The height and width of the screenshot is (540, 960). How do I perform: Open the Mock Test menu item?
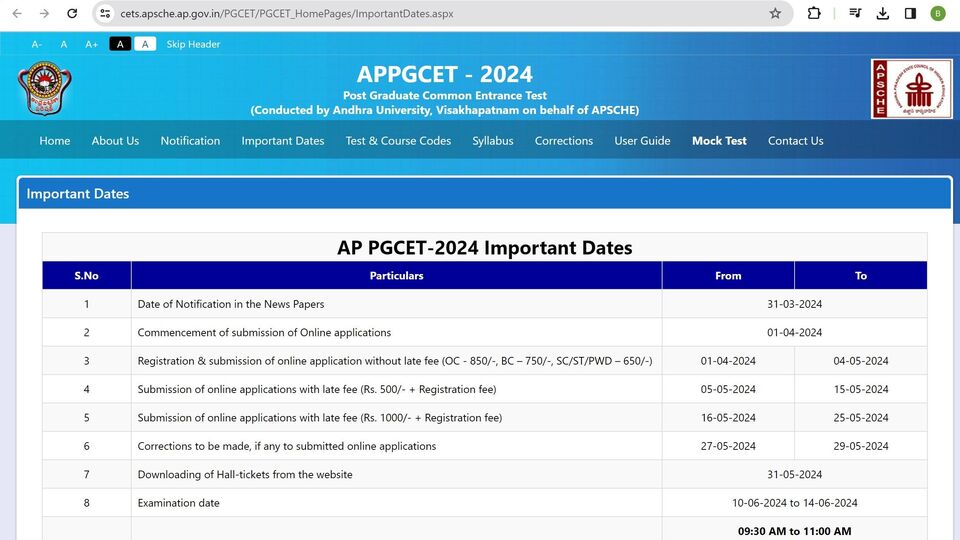click(719, 141)
